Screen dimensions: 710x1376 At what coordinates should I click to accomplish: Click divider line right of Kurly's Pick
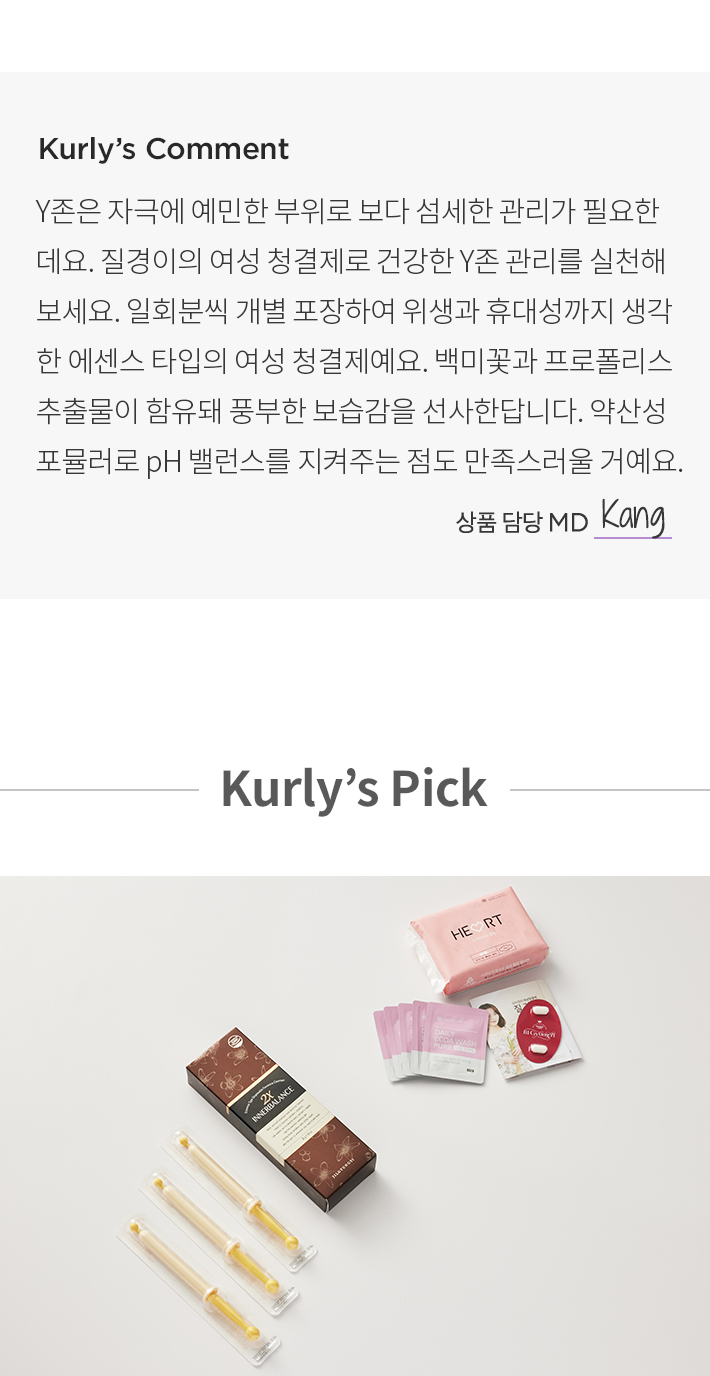point(610,790)
